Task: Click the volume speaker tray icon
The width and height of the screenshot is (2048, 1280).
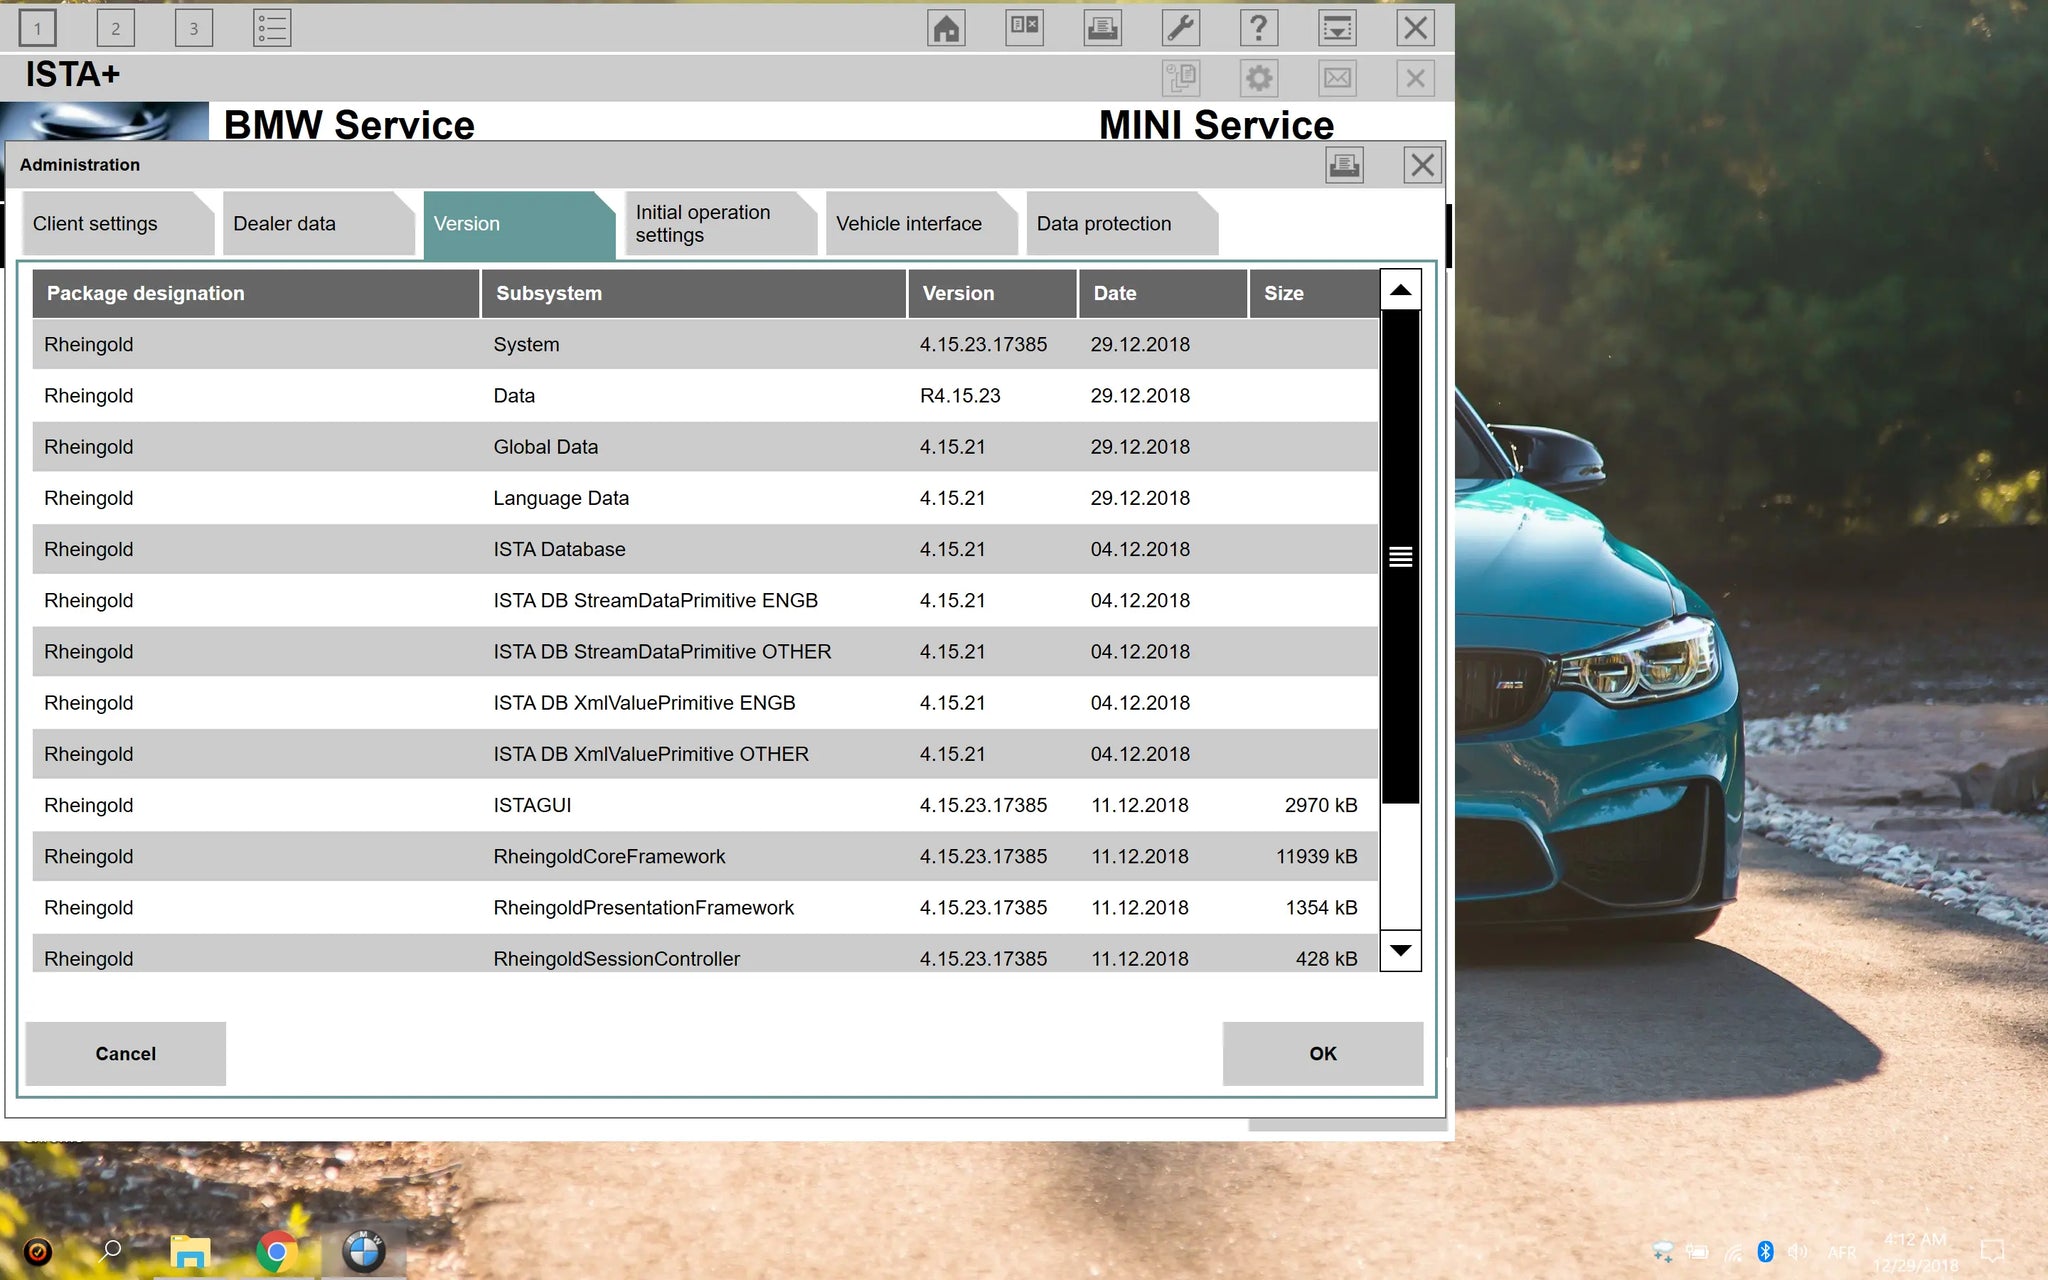Action: (x=1797, y=1251)
